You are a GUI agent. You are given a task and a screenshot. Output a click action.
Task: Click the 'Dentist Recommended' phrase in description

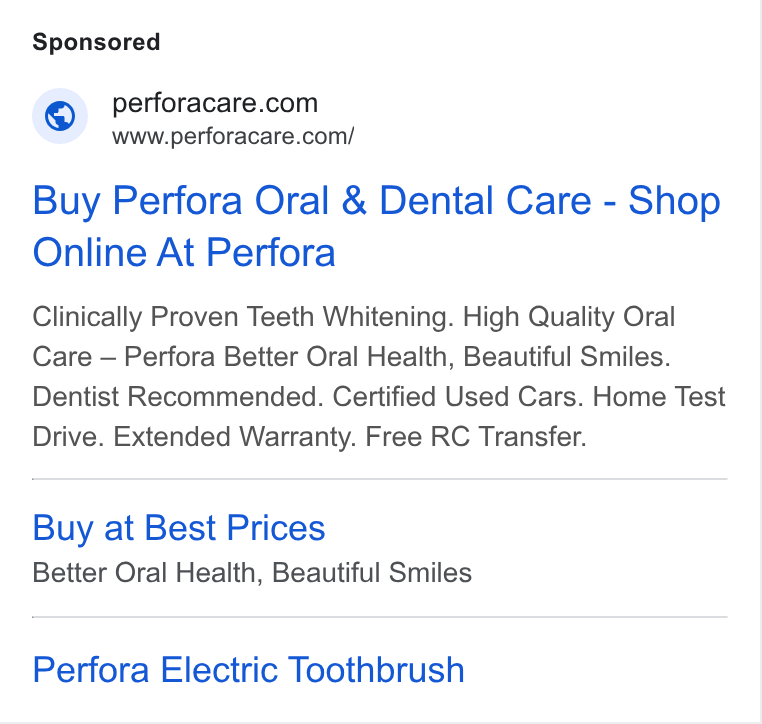point(178,396)
